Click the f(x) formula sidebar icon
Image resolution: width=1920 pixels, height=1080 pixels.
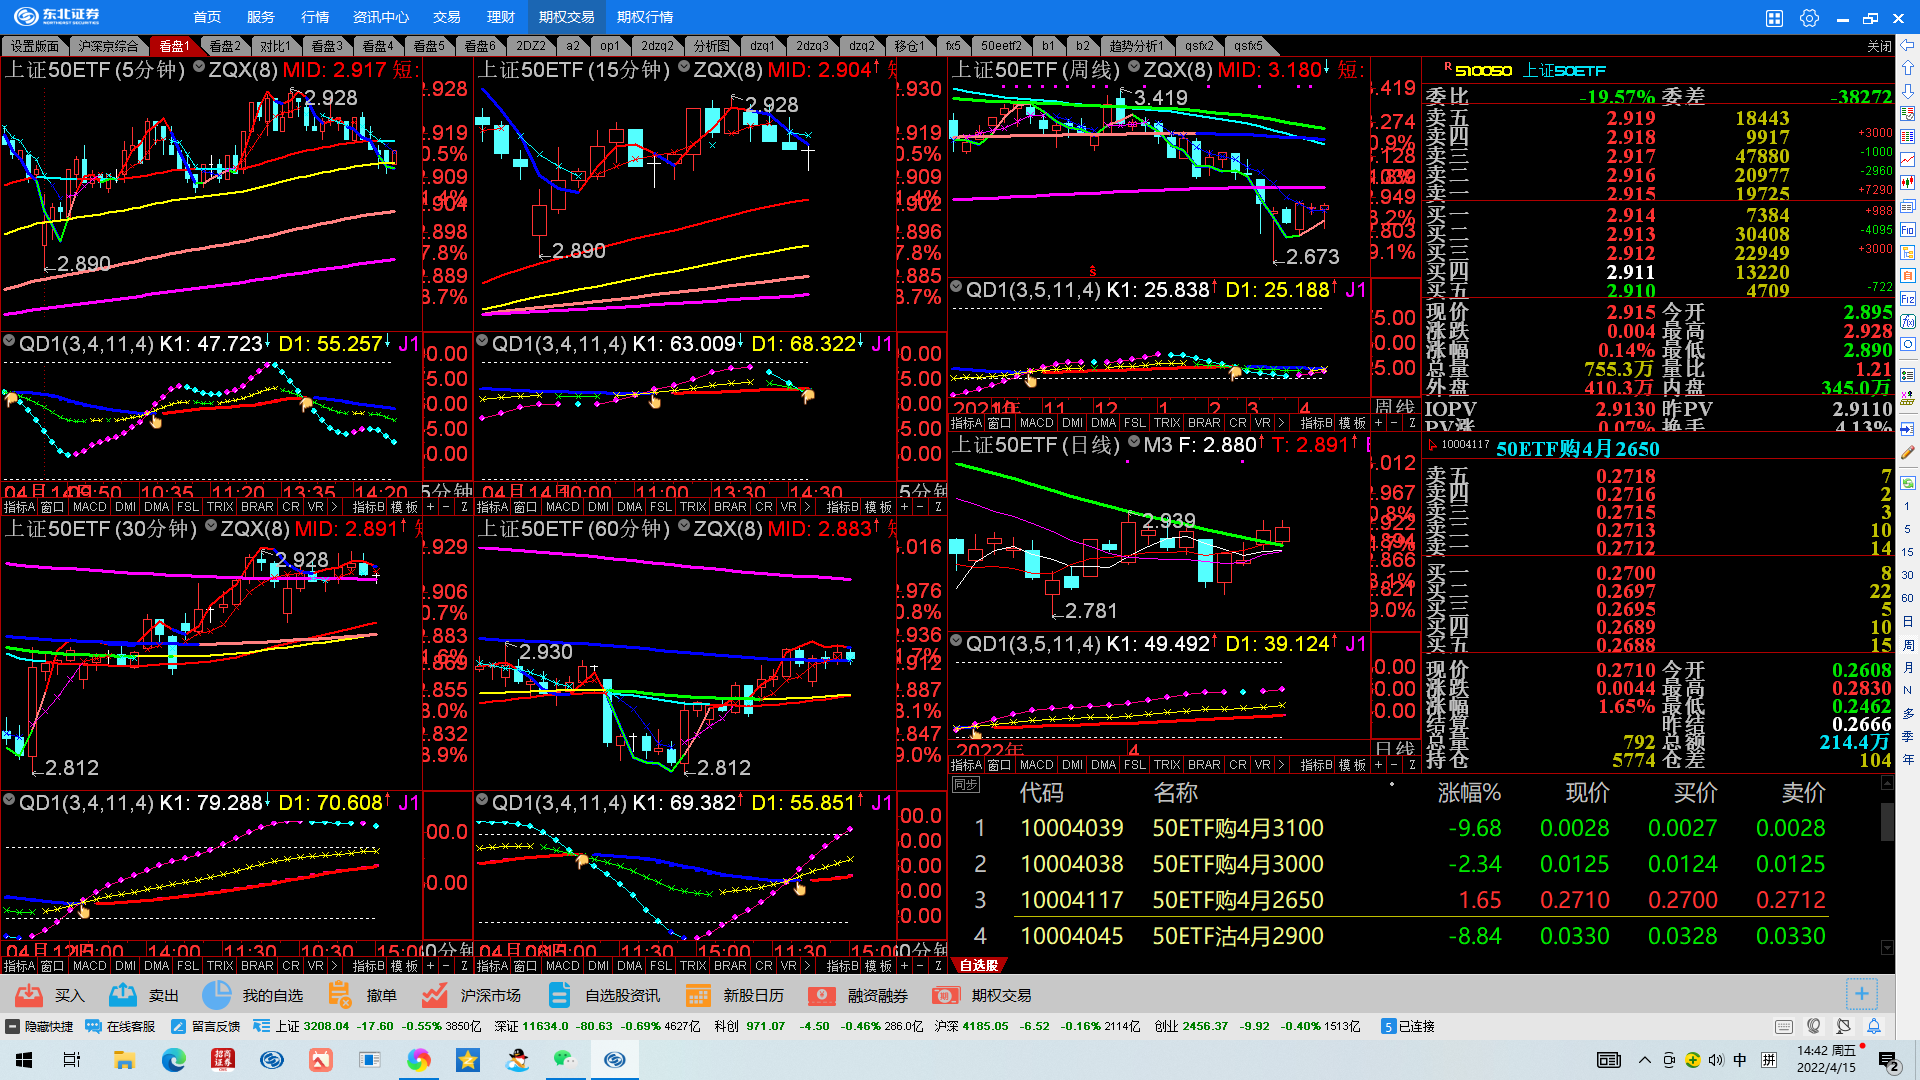(1908, 321)
